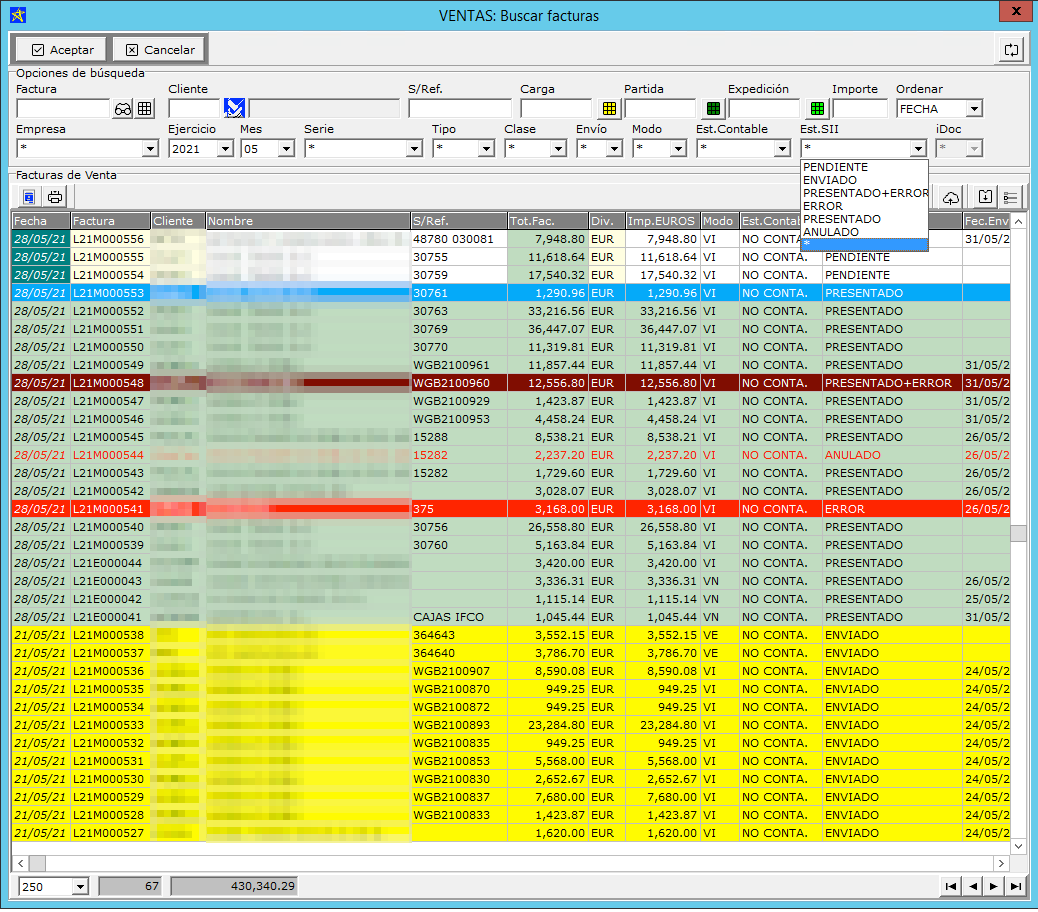Expand the Ejercicio year dropdown
The image size is (1038, 912).
(225, 149)
